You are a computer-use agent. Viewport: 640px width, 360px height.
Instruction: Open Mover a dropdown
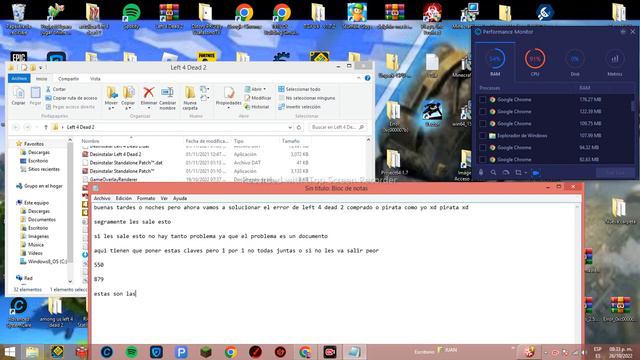pos(111,106)
